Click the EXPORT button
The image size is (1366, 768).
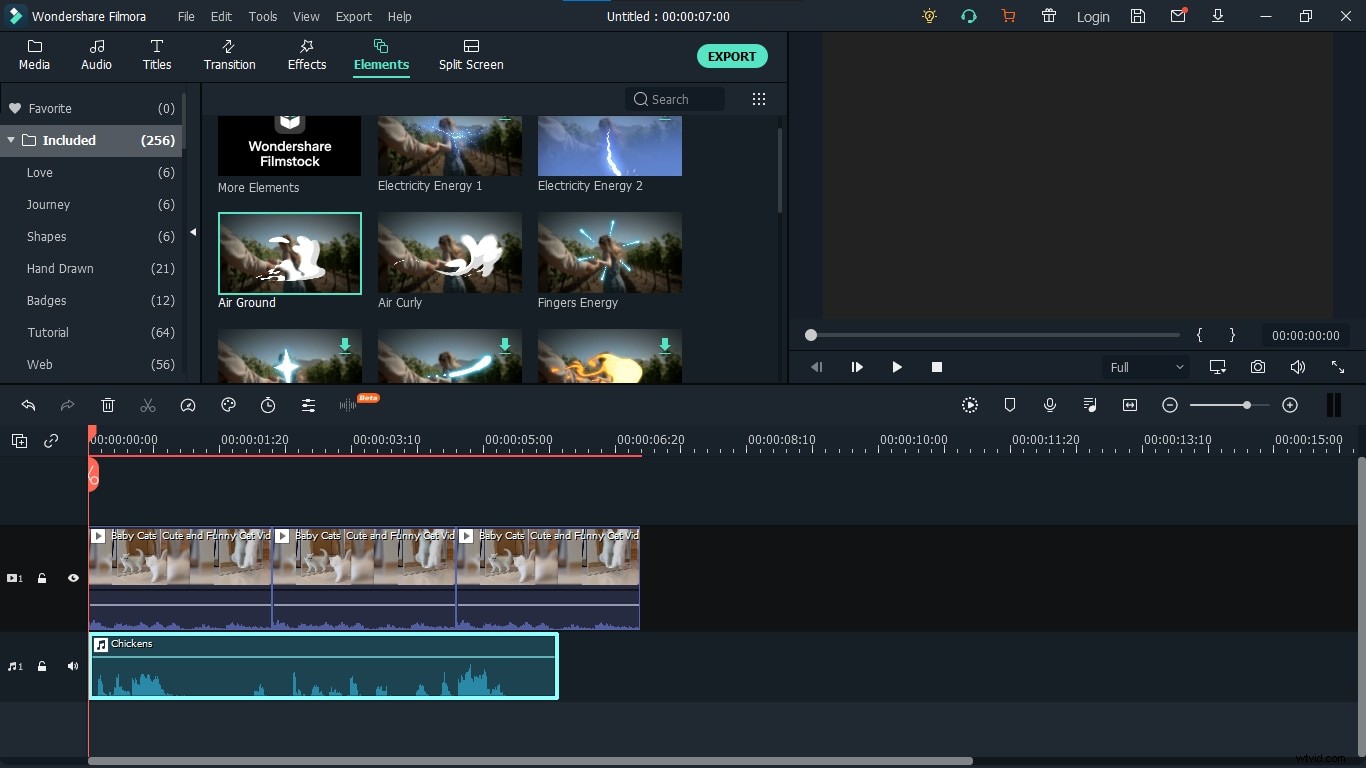coord(732,56)
